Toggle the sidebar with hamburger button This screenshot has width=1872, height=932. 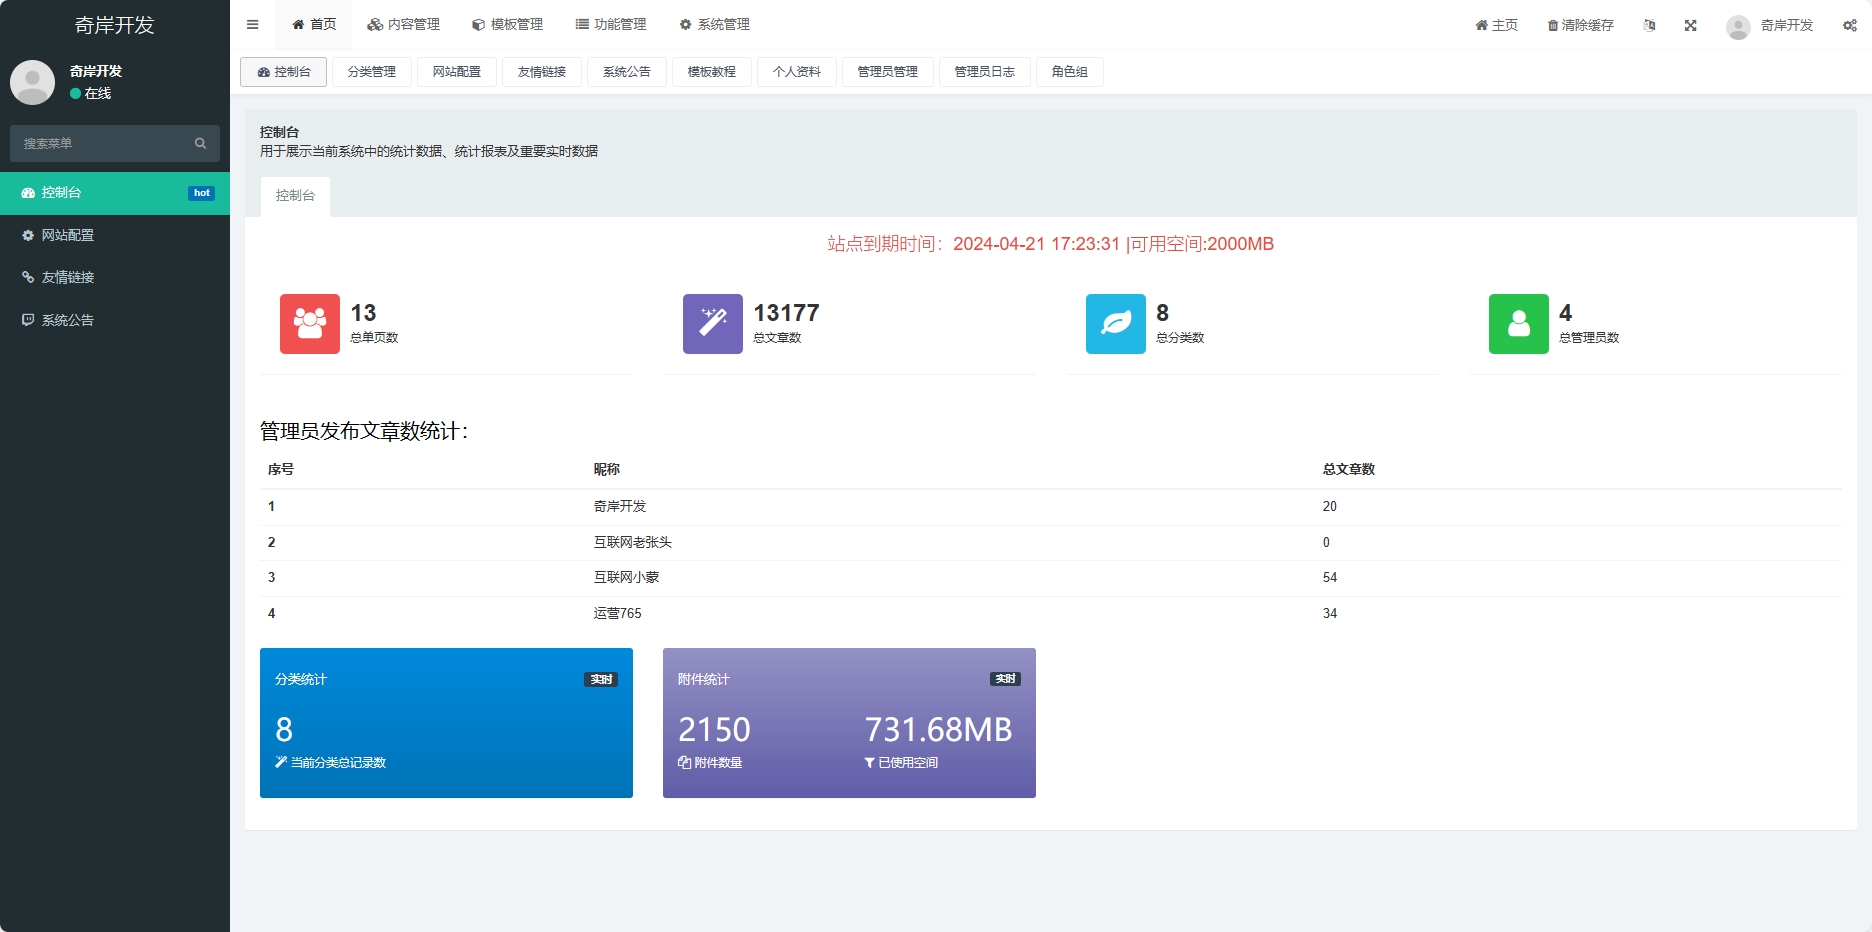click(252, 24)
